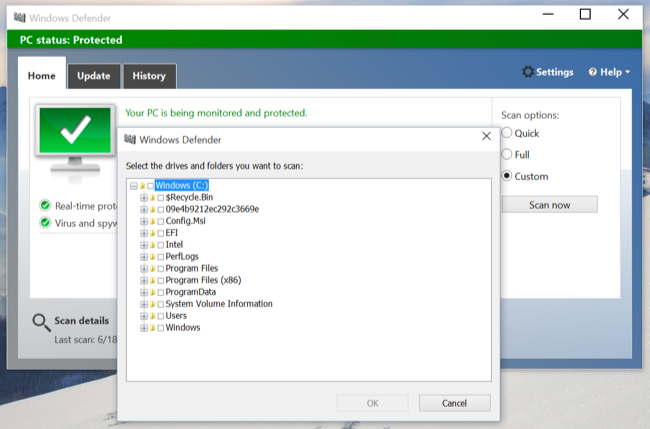Expand the $Recycle.Bin tree node
The height and width of the screenshot is (429, 650).
coord(144,198)
